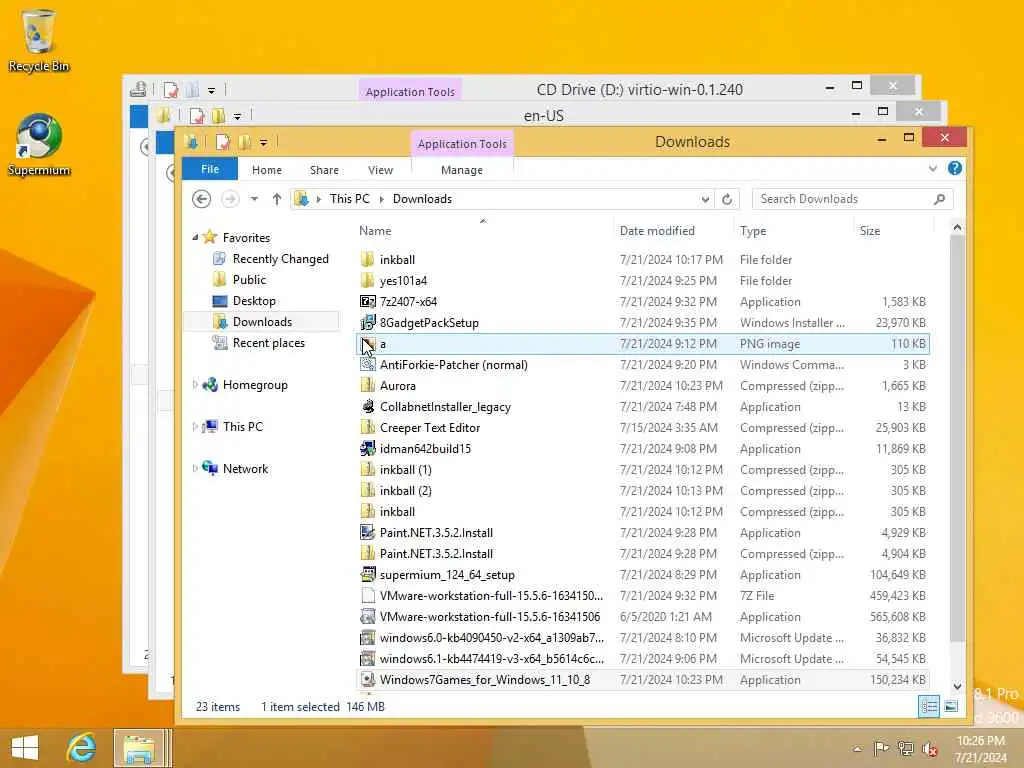The width and height of the screenshot is (1024, 768).
Task: Switch to the Share ribbon tab
Action: tap(324, 170)
